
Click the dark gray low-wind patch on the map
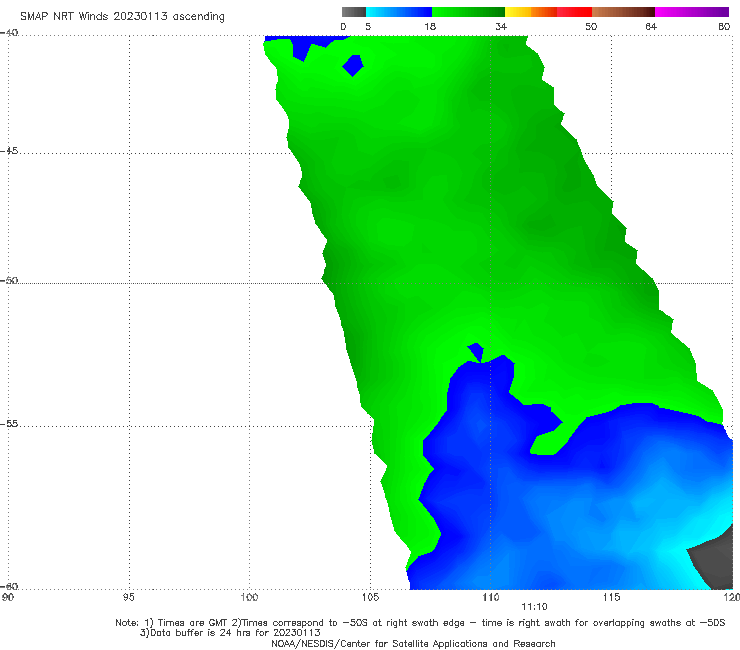coord(715,562)
